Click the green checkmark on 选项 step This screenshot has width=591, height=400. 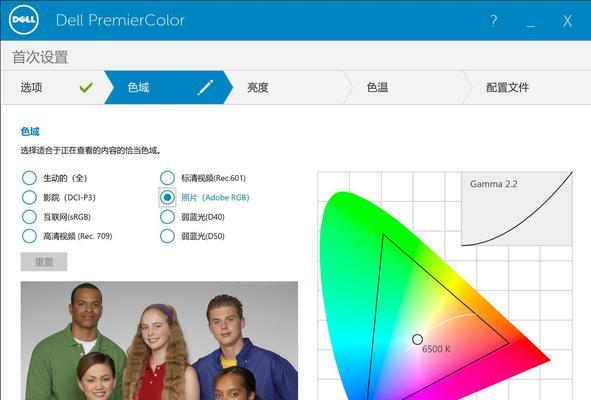tap(86, 87)
